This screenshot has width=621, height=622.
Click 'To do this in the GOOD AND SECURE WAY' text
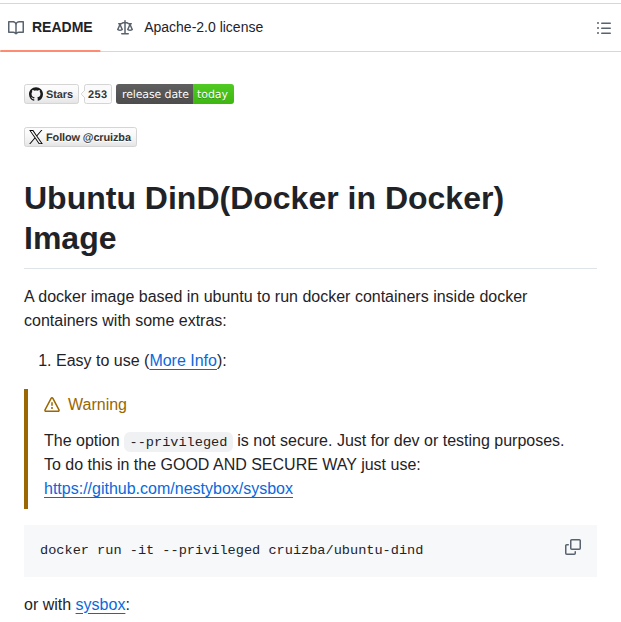coord(232,465)
